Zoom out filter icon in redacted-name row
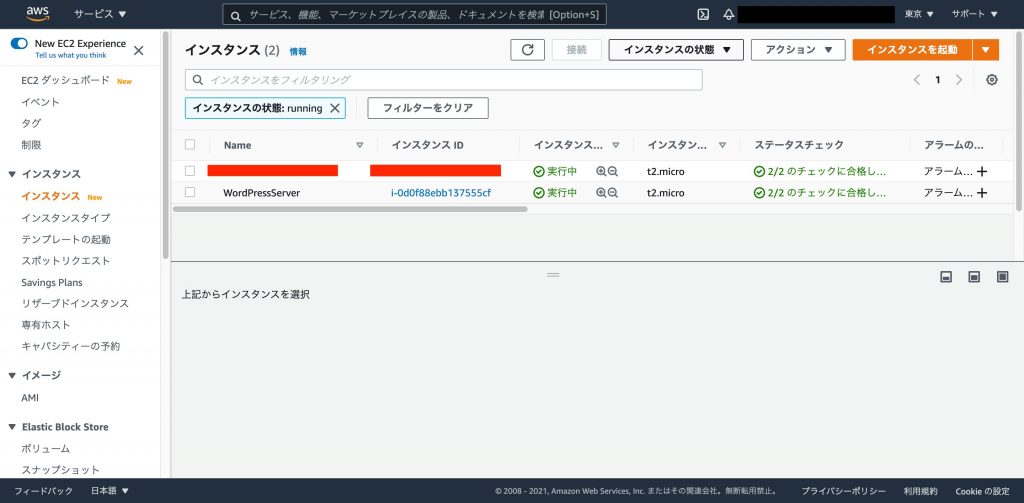The height and width of the screenshot is (503, 1024). pyautogui.click(x=613, y=171)
